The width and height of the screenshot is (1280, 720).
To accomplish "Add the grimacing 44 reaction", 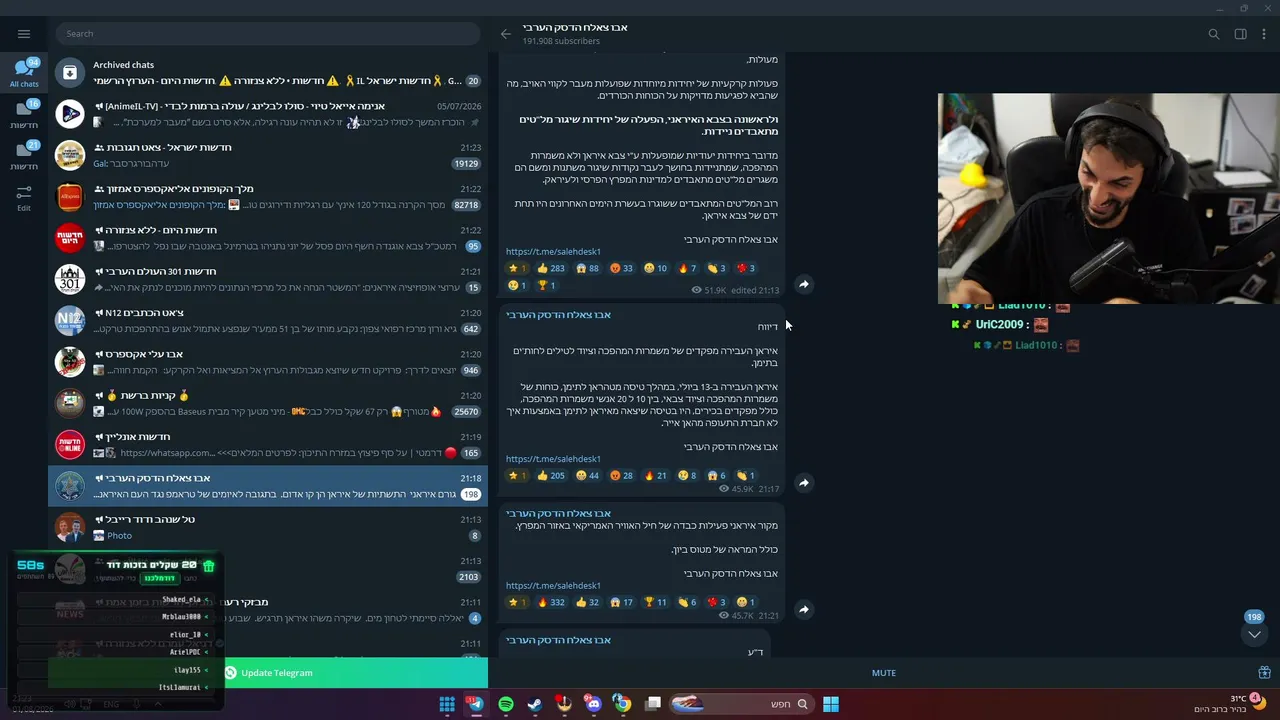I will coord(587,475).
